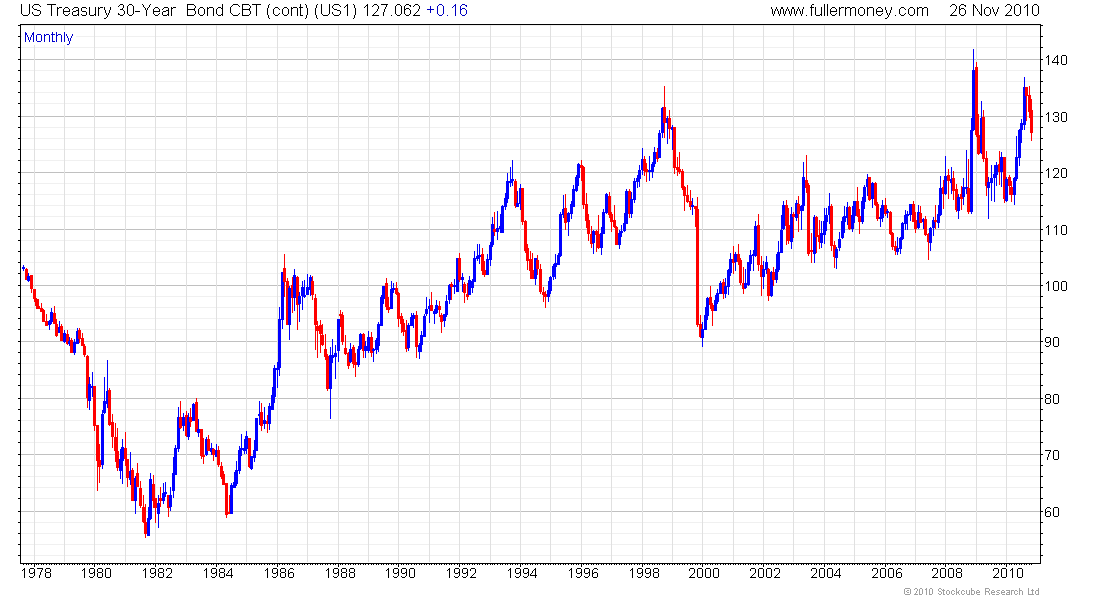Screen dimensions: 1100x600
Task: Open the www.fullermoney.com link text
Action: [850, 11]
